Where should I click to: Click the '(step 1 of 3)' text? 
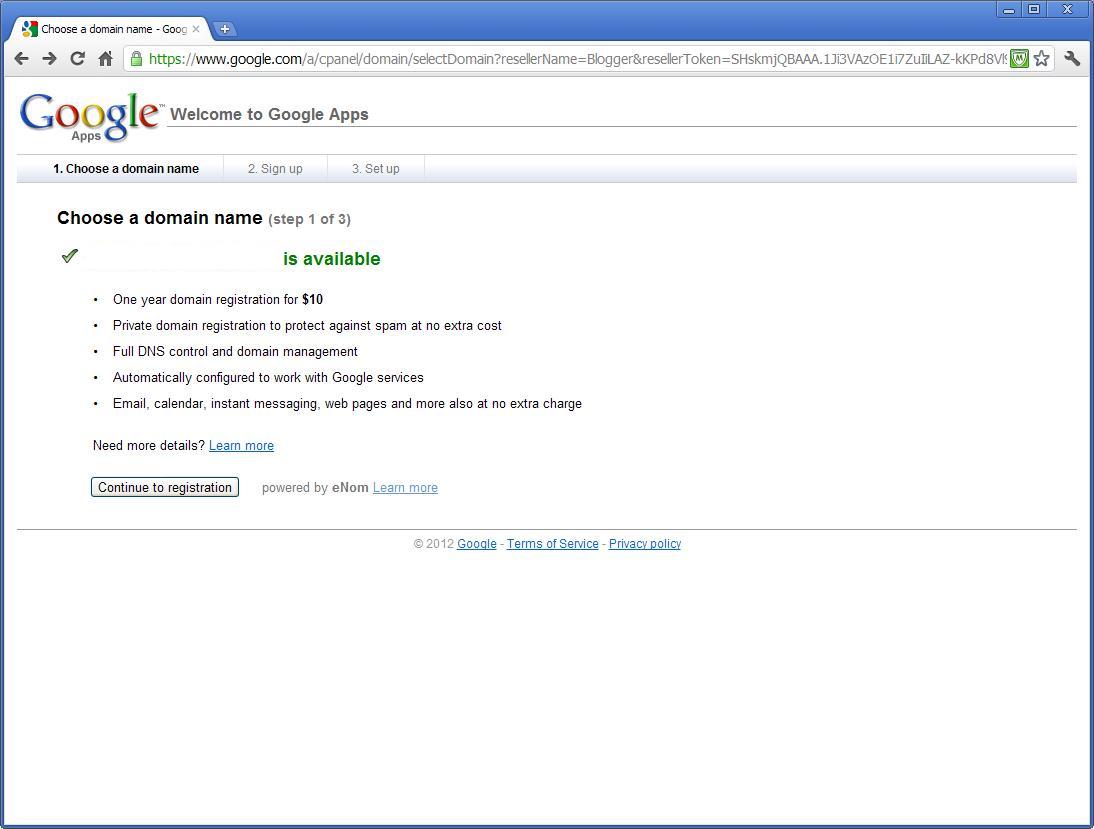[309, 219]
